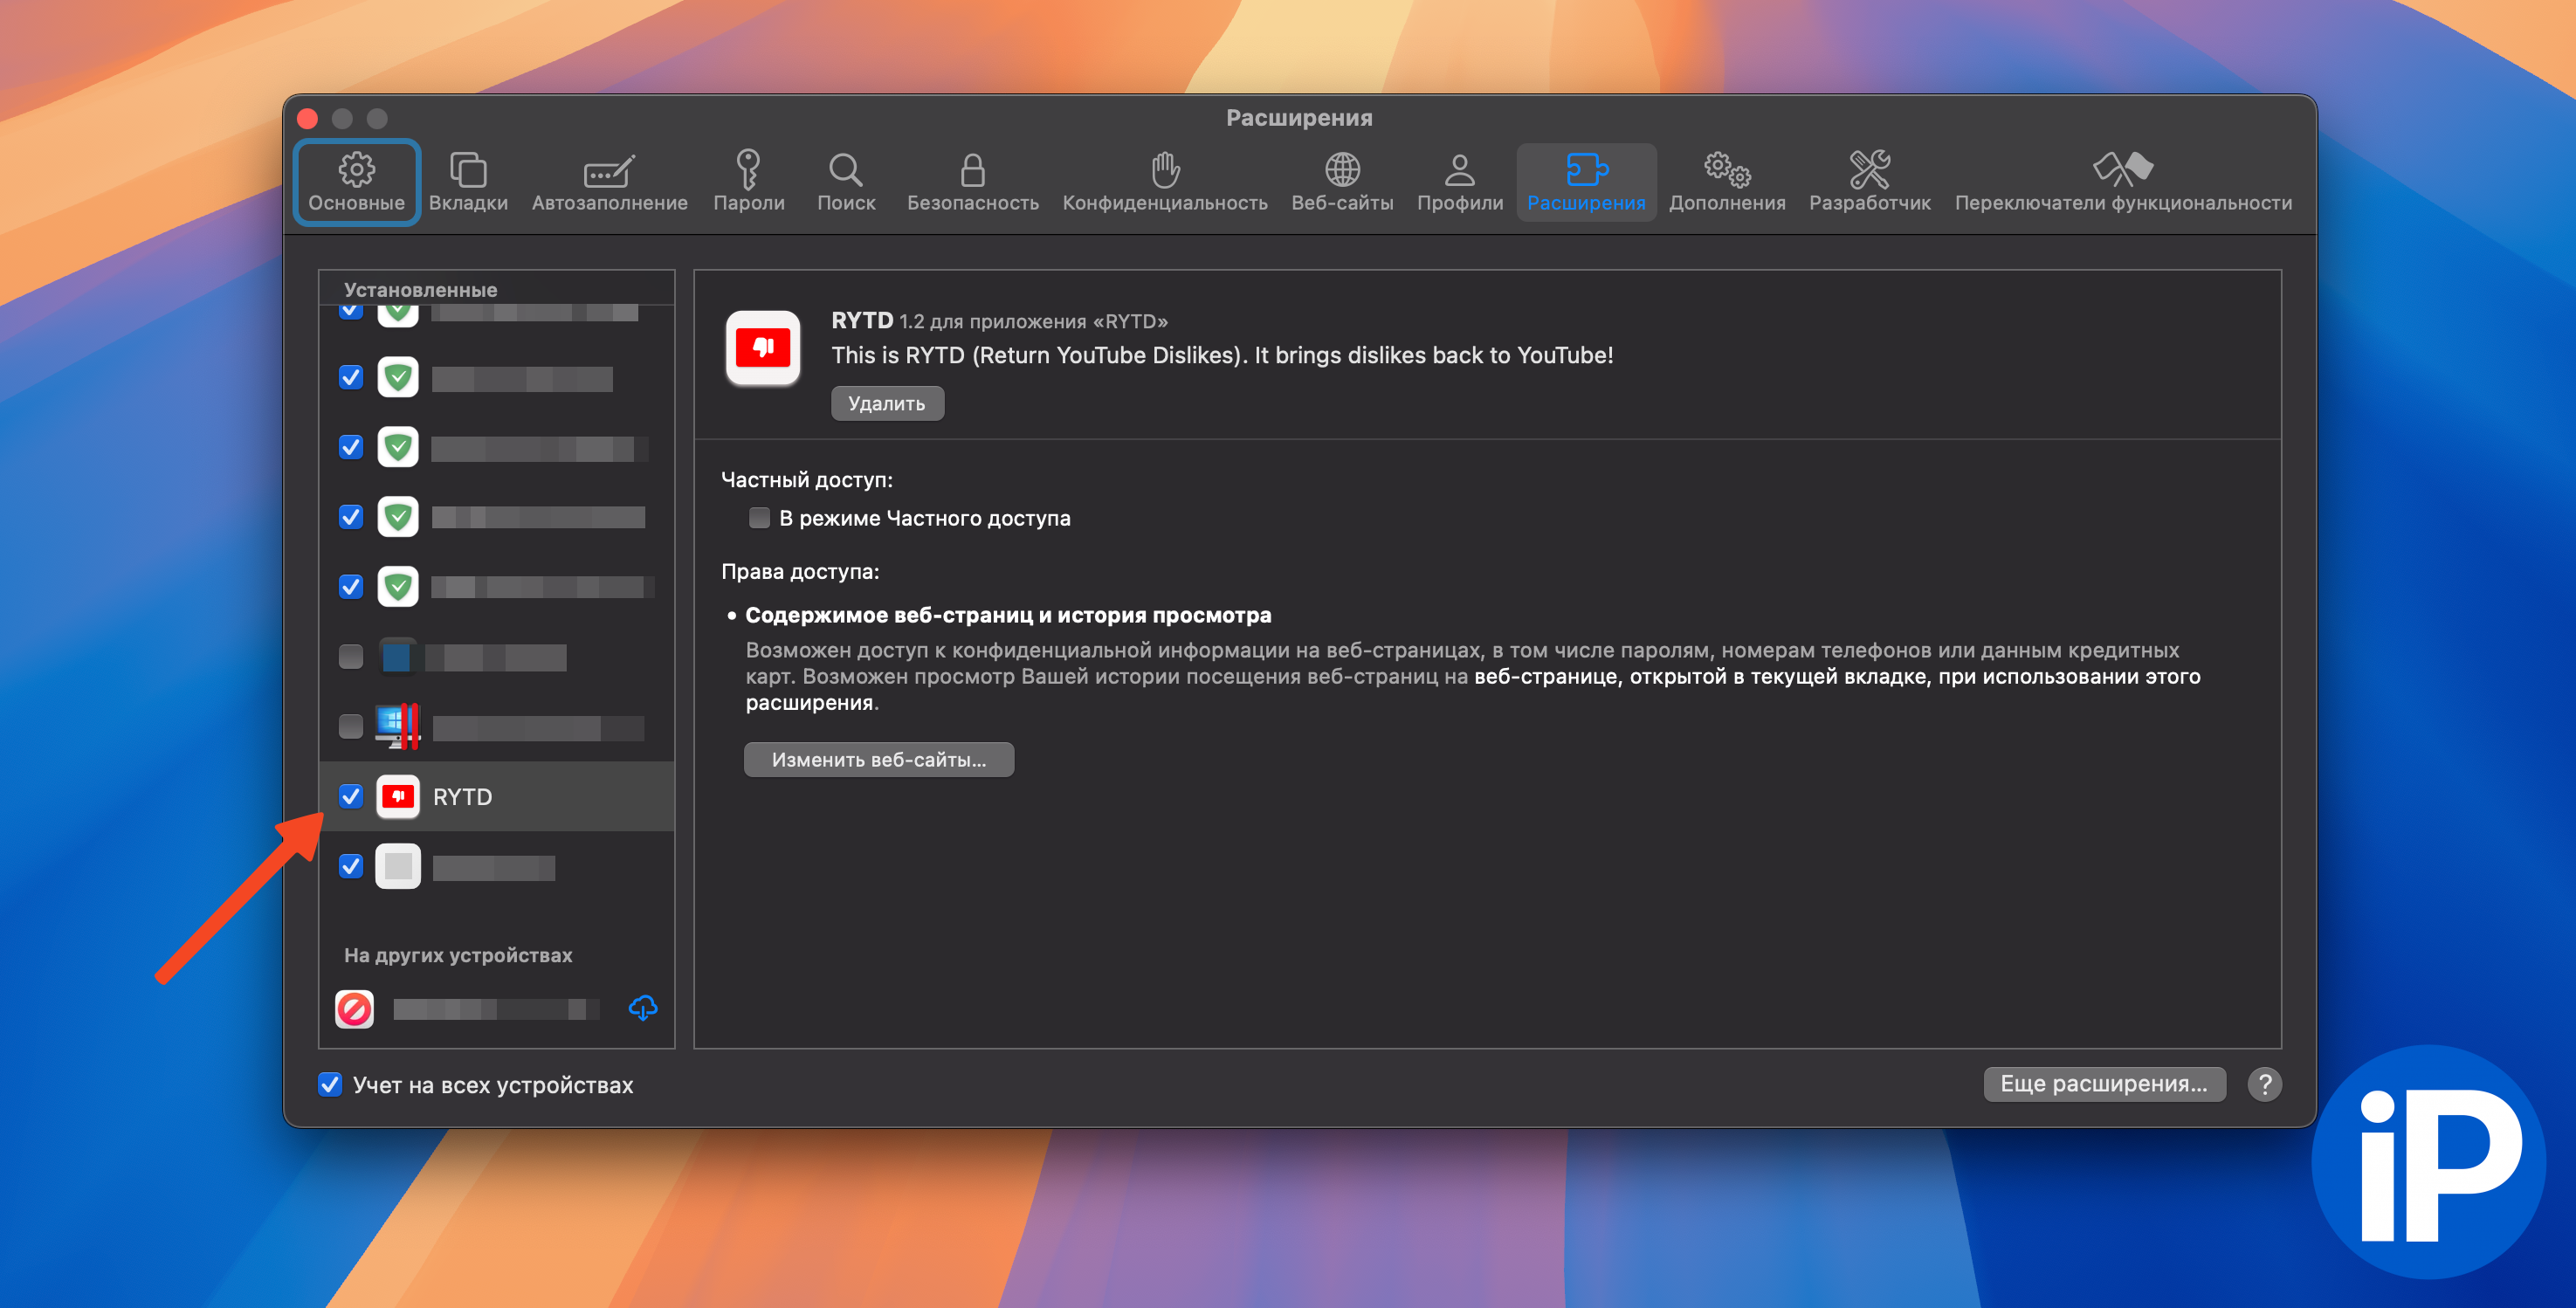Viewport: 2576px width, 1308px height.
Task: Uncheck Учет на всех устройствах
Action: coord(331,1084)
